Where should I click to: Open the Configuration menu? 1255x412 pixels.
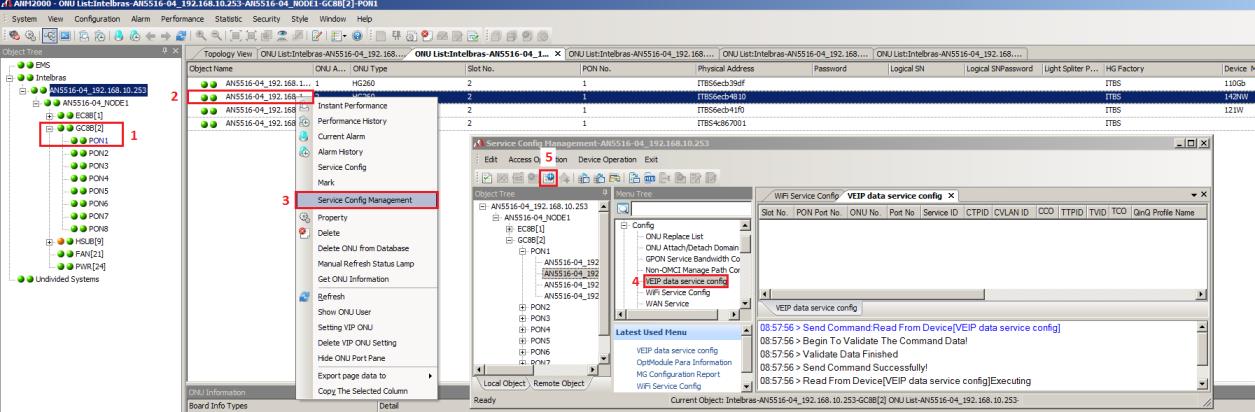tap(98, 19)
